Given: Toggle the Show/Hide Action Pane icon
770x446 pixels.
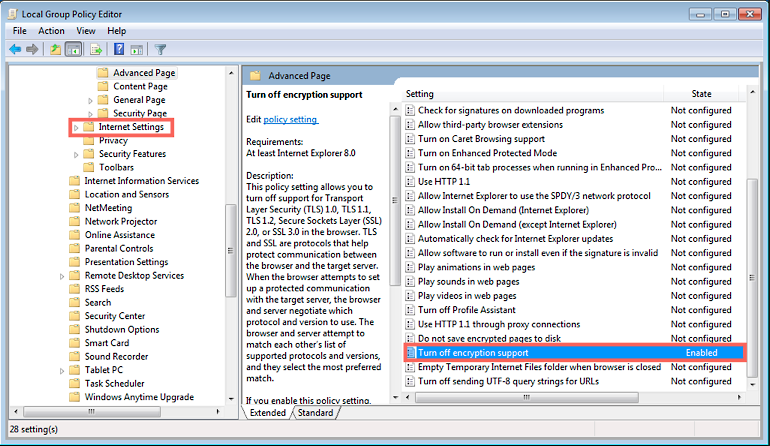Looking at the screenshot, I should point(137,49).
